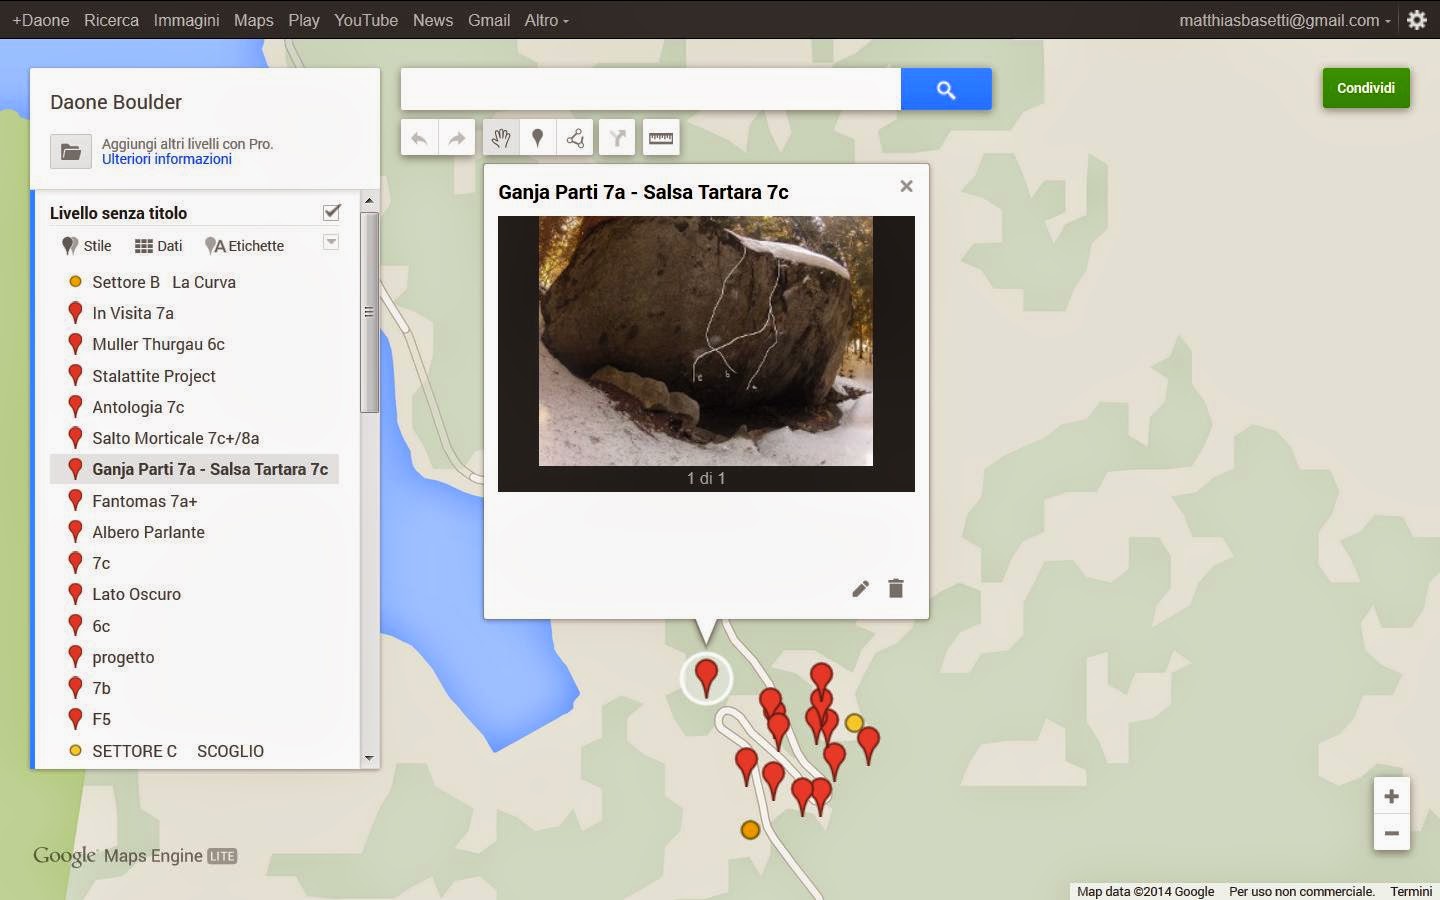1440x900 pixels.
Task: Click the trash delete icon in the popup
Action: click(896, 588)
